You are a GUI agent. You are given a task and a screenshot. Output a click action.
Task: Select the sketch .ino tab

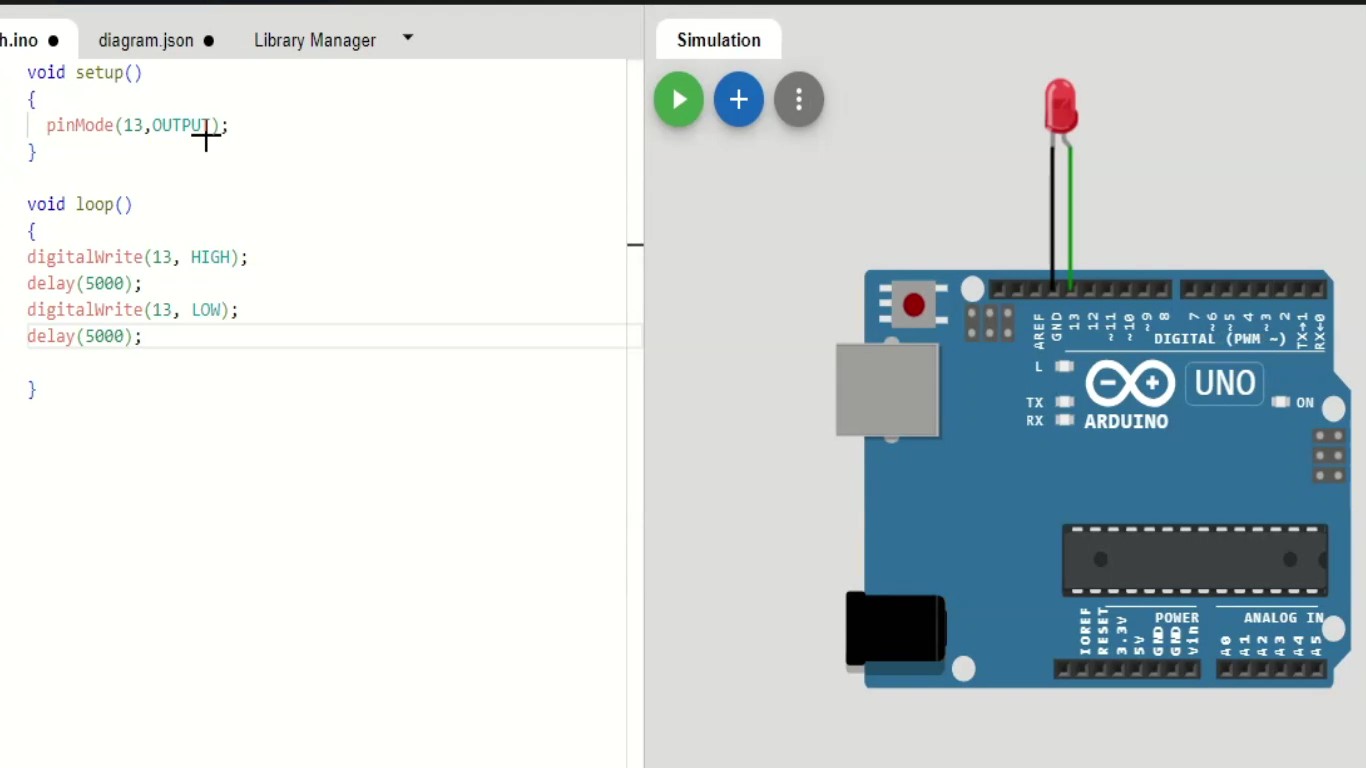(30, 40)
